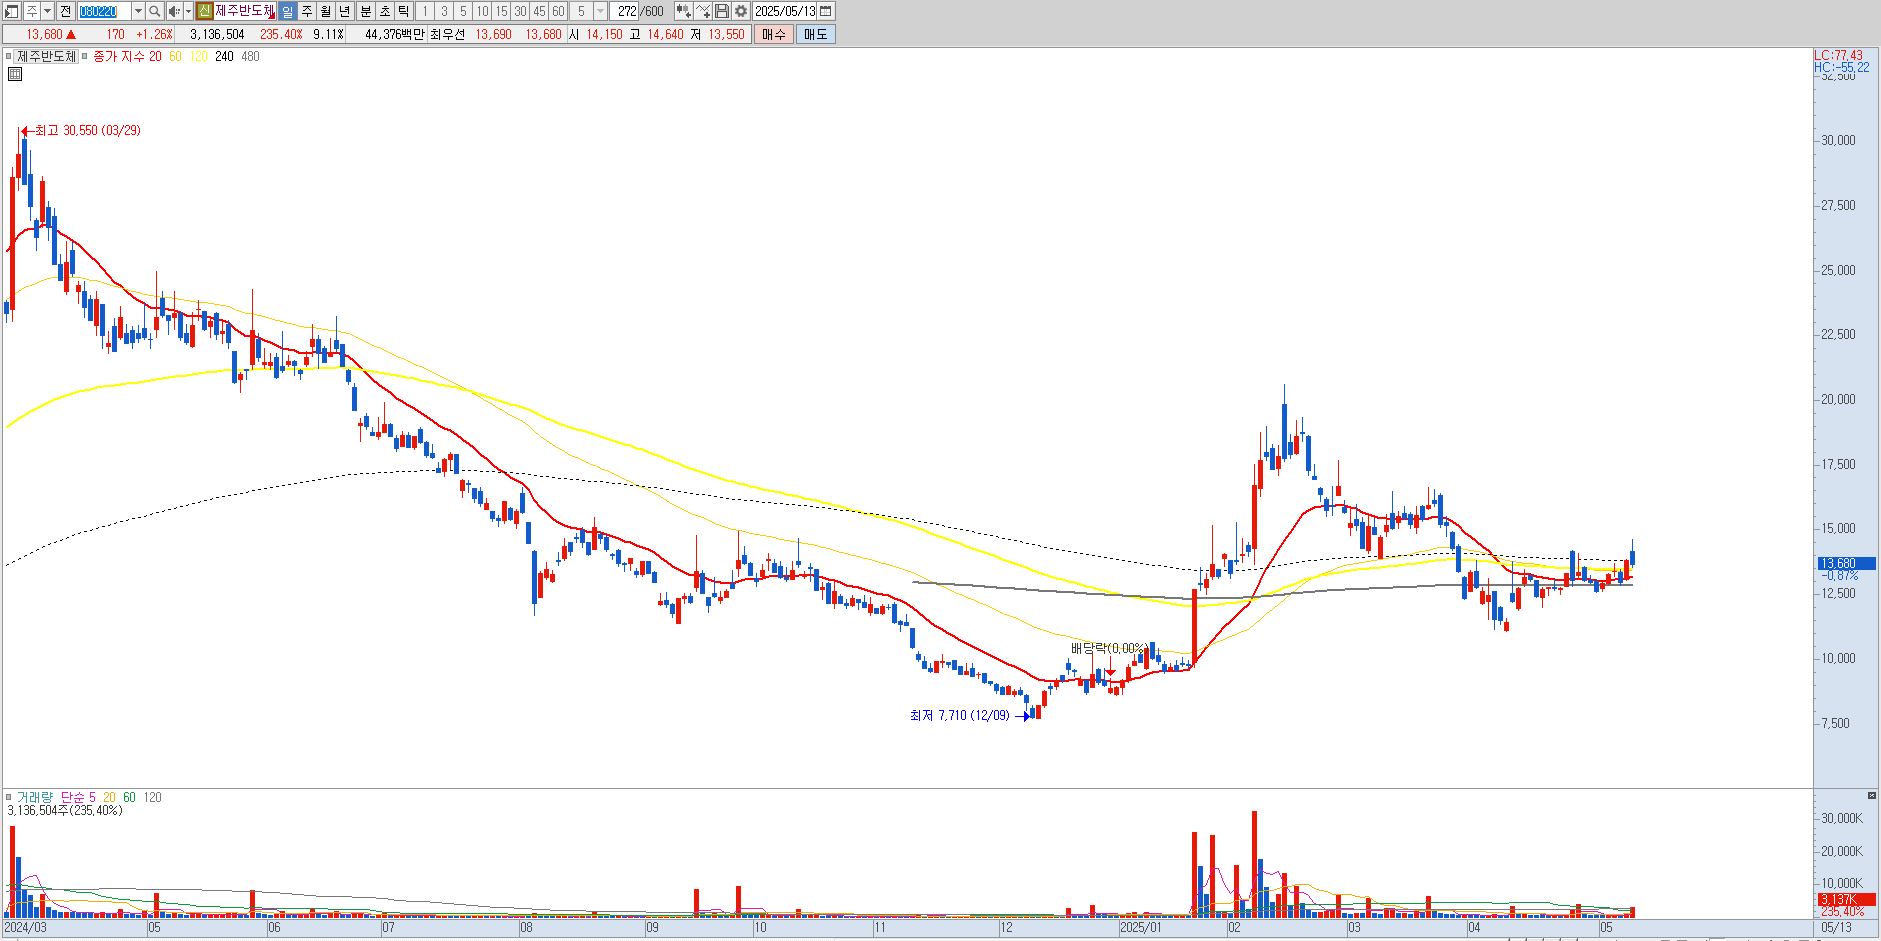Screen dimensions: 1881x941
Task: Click the 거래량 volume indicator label
Action: coord(34,797)
